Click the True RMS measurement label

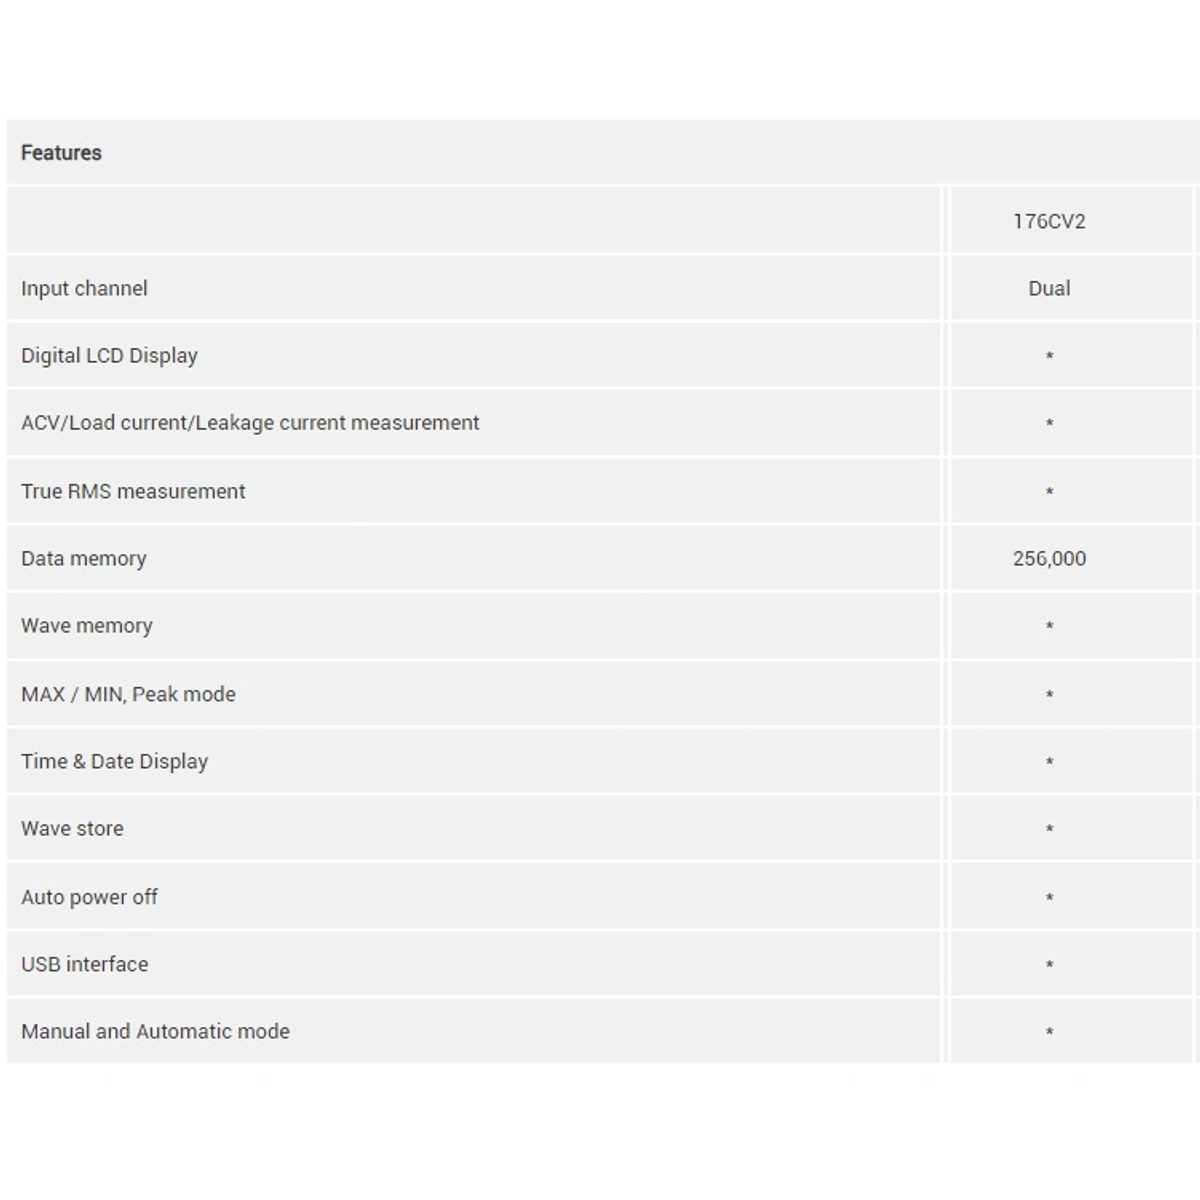click(133, 491)
